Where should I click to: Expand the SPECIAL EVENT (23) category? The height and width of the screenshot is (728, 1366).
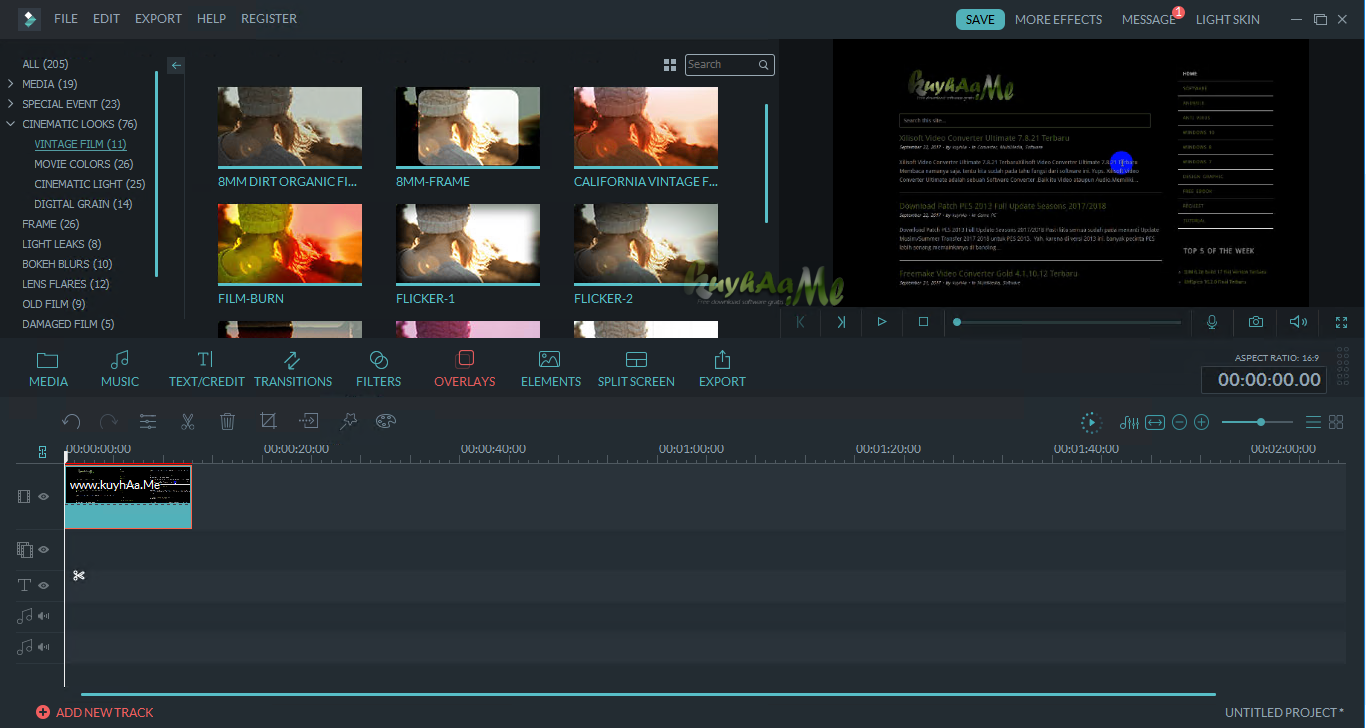tap(10, 104)
